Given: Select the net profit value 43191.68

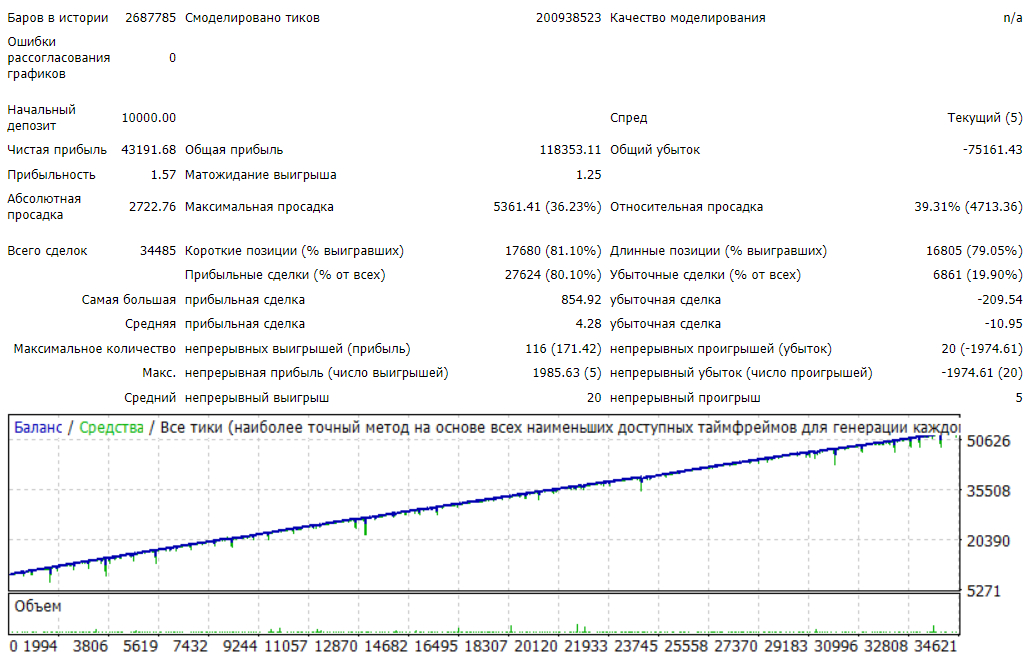Looking at the screenshot, I should click(x=149, y=150).
